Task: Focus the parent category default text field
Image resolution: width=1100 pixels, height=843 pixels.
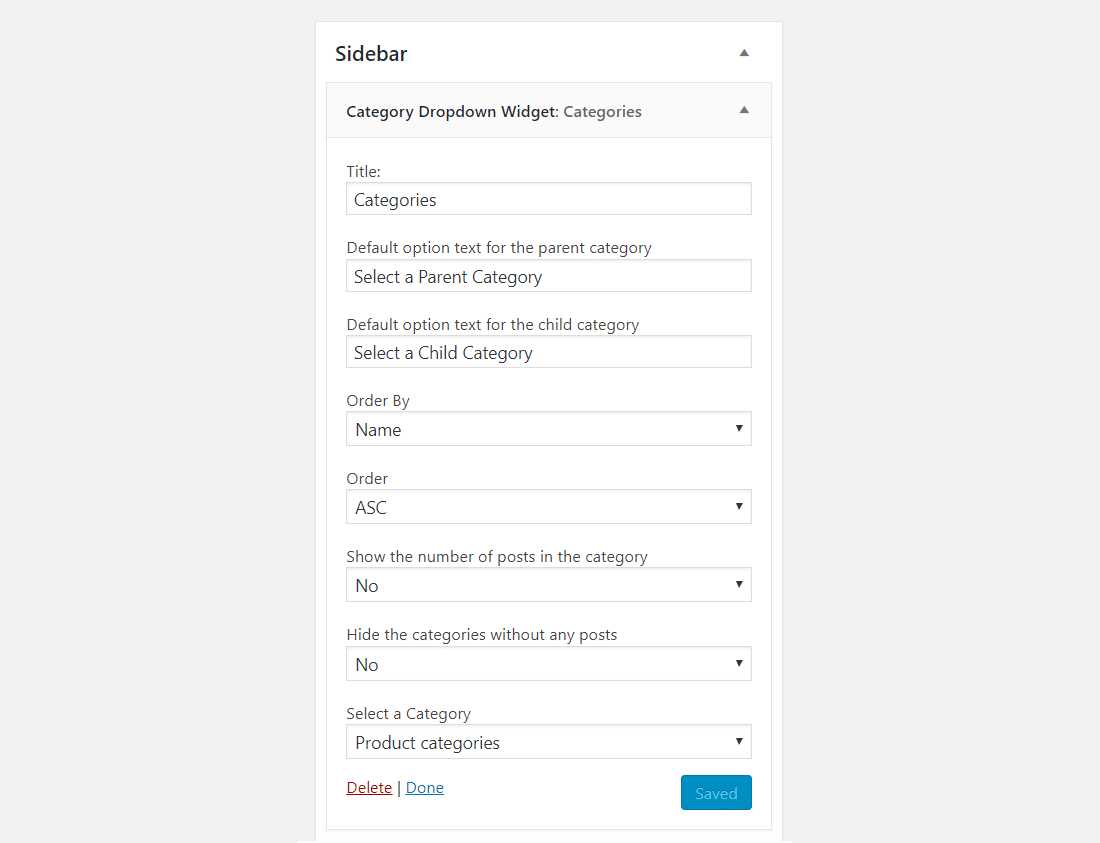Action: coord(548,276)
